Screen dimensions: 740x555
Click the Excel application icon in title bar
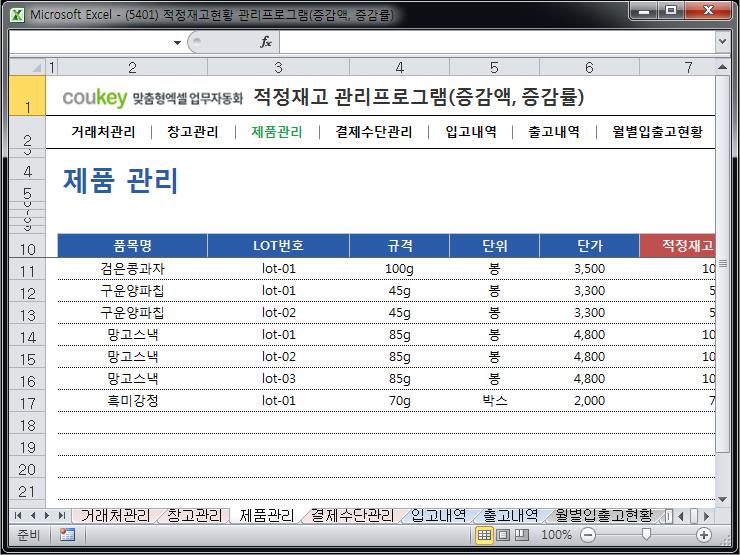pyautogui.click(x=17, y=14)
